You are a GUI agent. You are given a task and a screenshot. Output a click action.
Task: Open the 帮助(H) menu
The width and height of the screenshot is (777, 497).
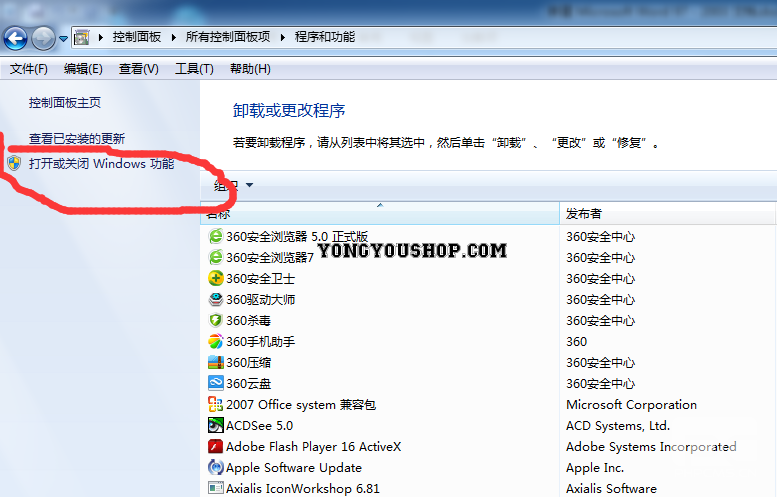[250, 69]
